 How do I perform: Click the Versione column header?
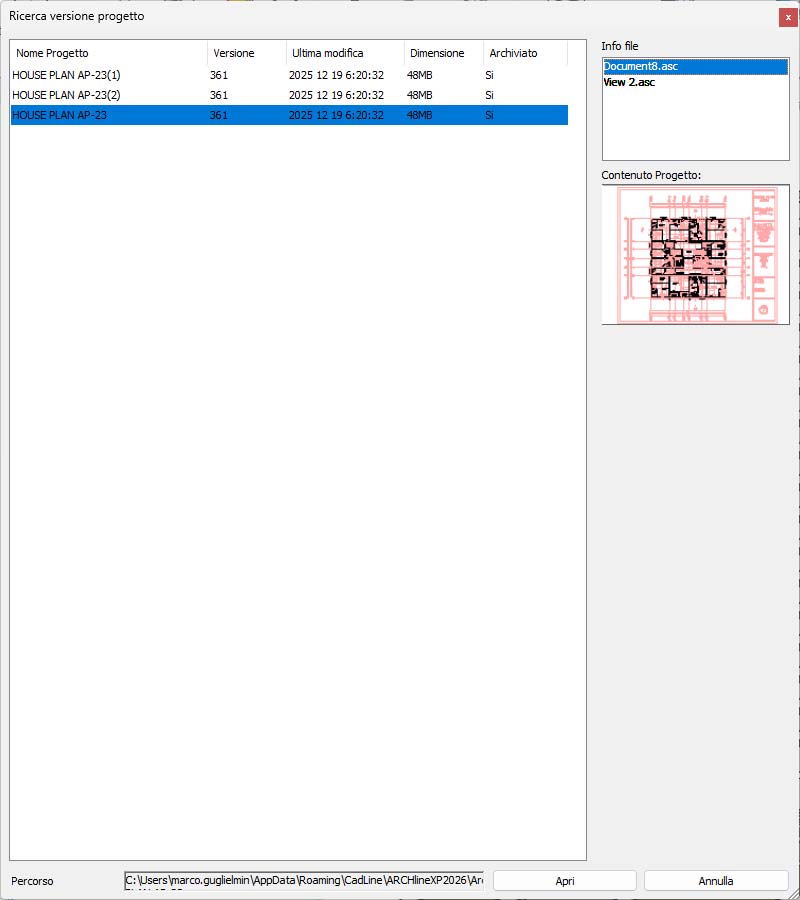(x=246, y=53)
